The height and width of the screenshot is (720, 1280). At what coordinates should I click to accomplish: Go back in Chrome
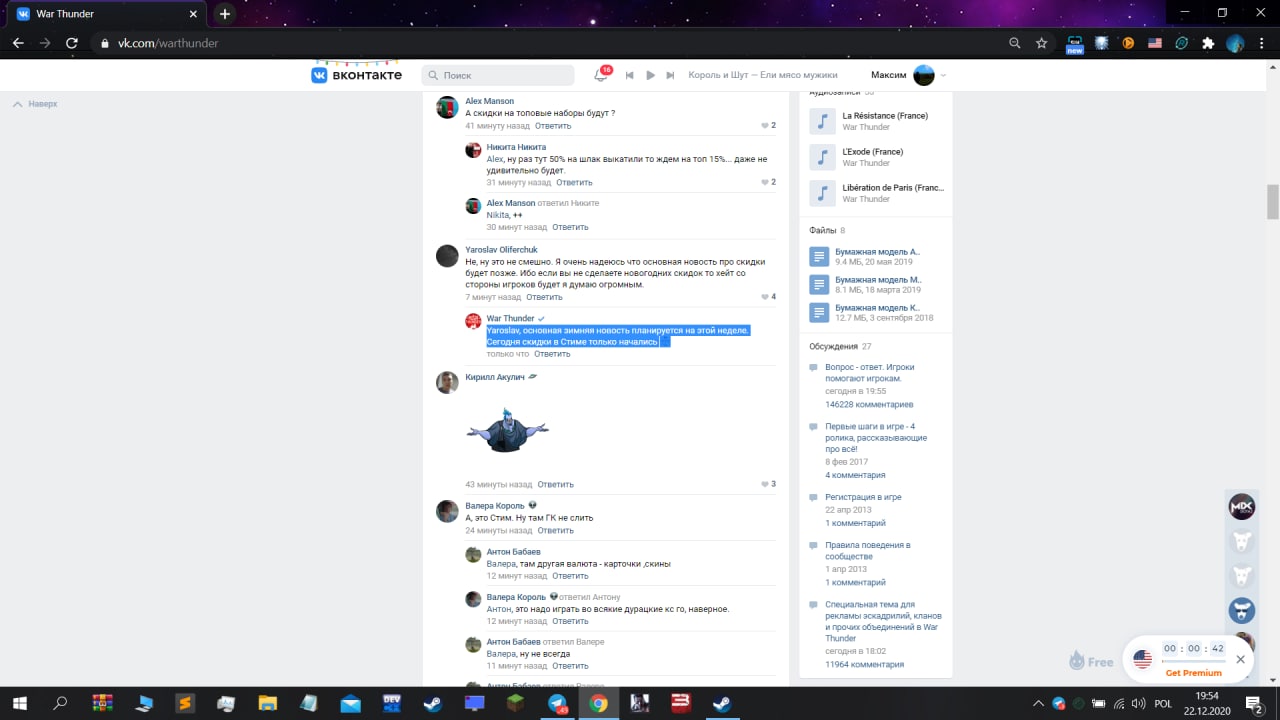(18, 43)
